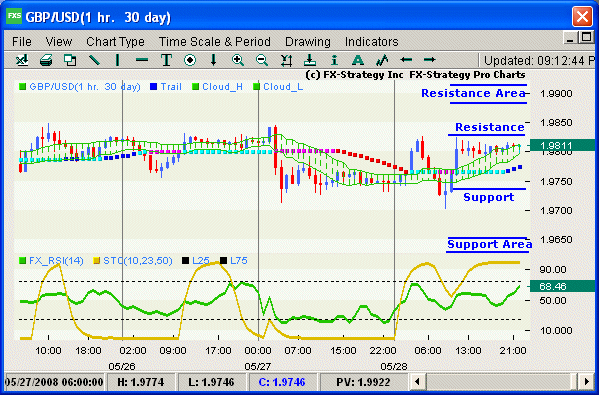This screenshot has height=395, width=599.
Task: Close the GBP/USD chart window
Action: point(582,17)
